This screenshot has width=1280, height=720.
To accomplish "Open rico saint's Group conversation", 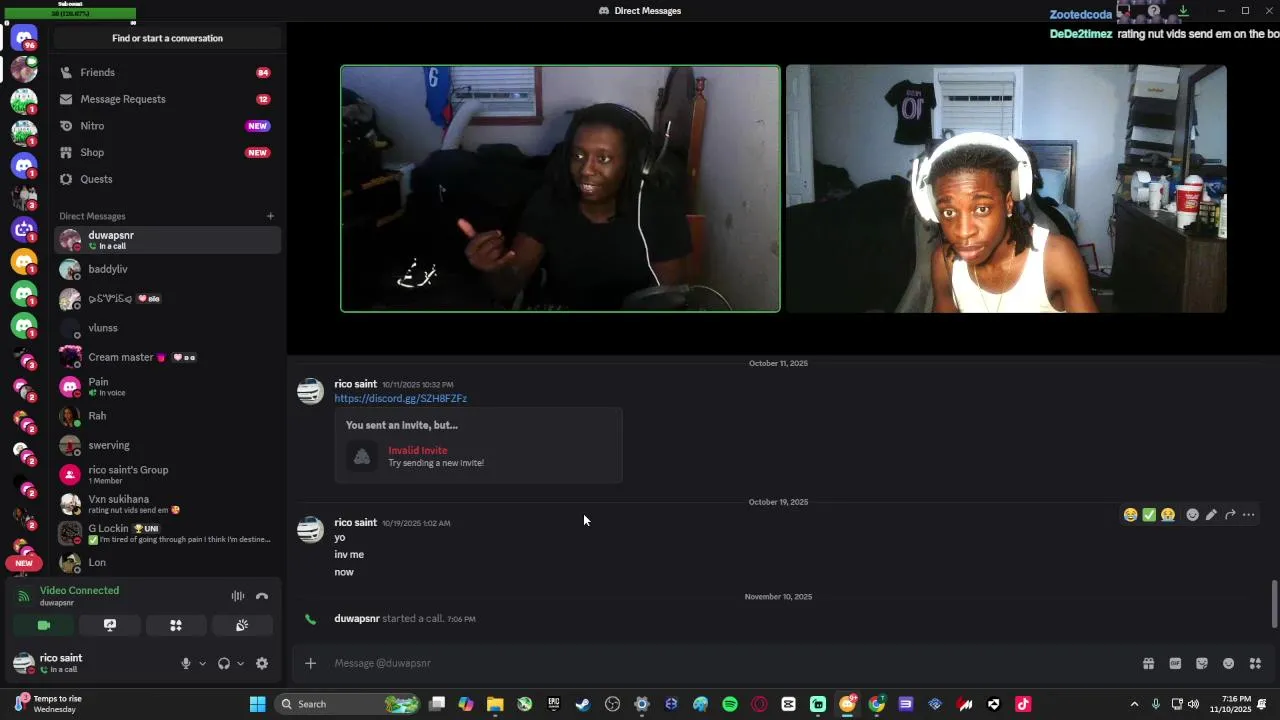I will 167,475.
